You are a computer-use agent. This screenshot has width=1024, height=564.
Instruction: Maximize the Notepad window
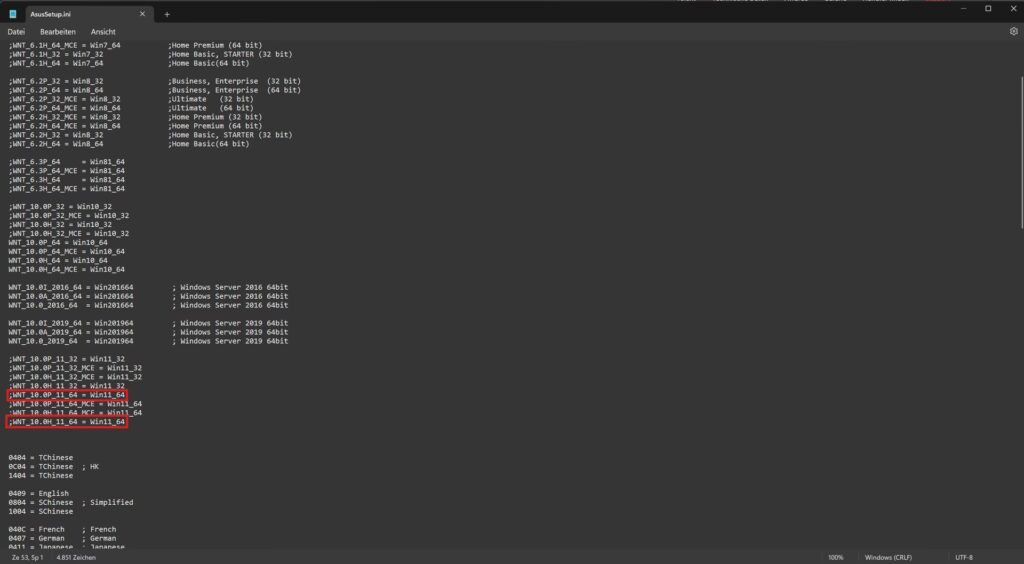click(988, 8)
